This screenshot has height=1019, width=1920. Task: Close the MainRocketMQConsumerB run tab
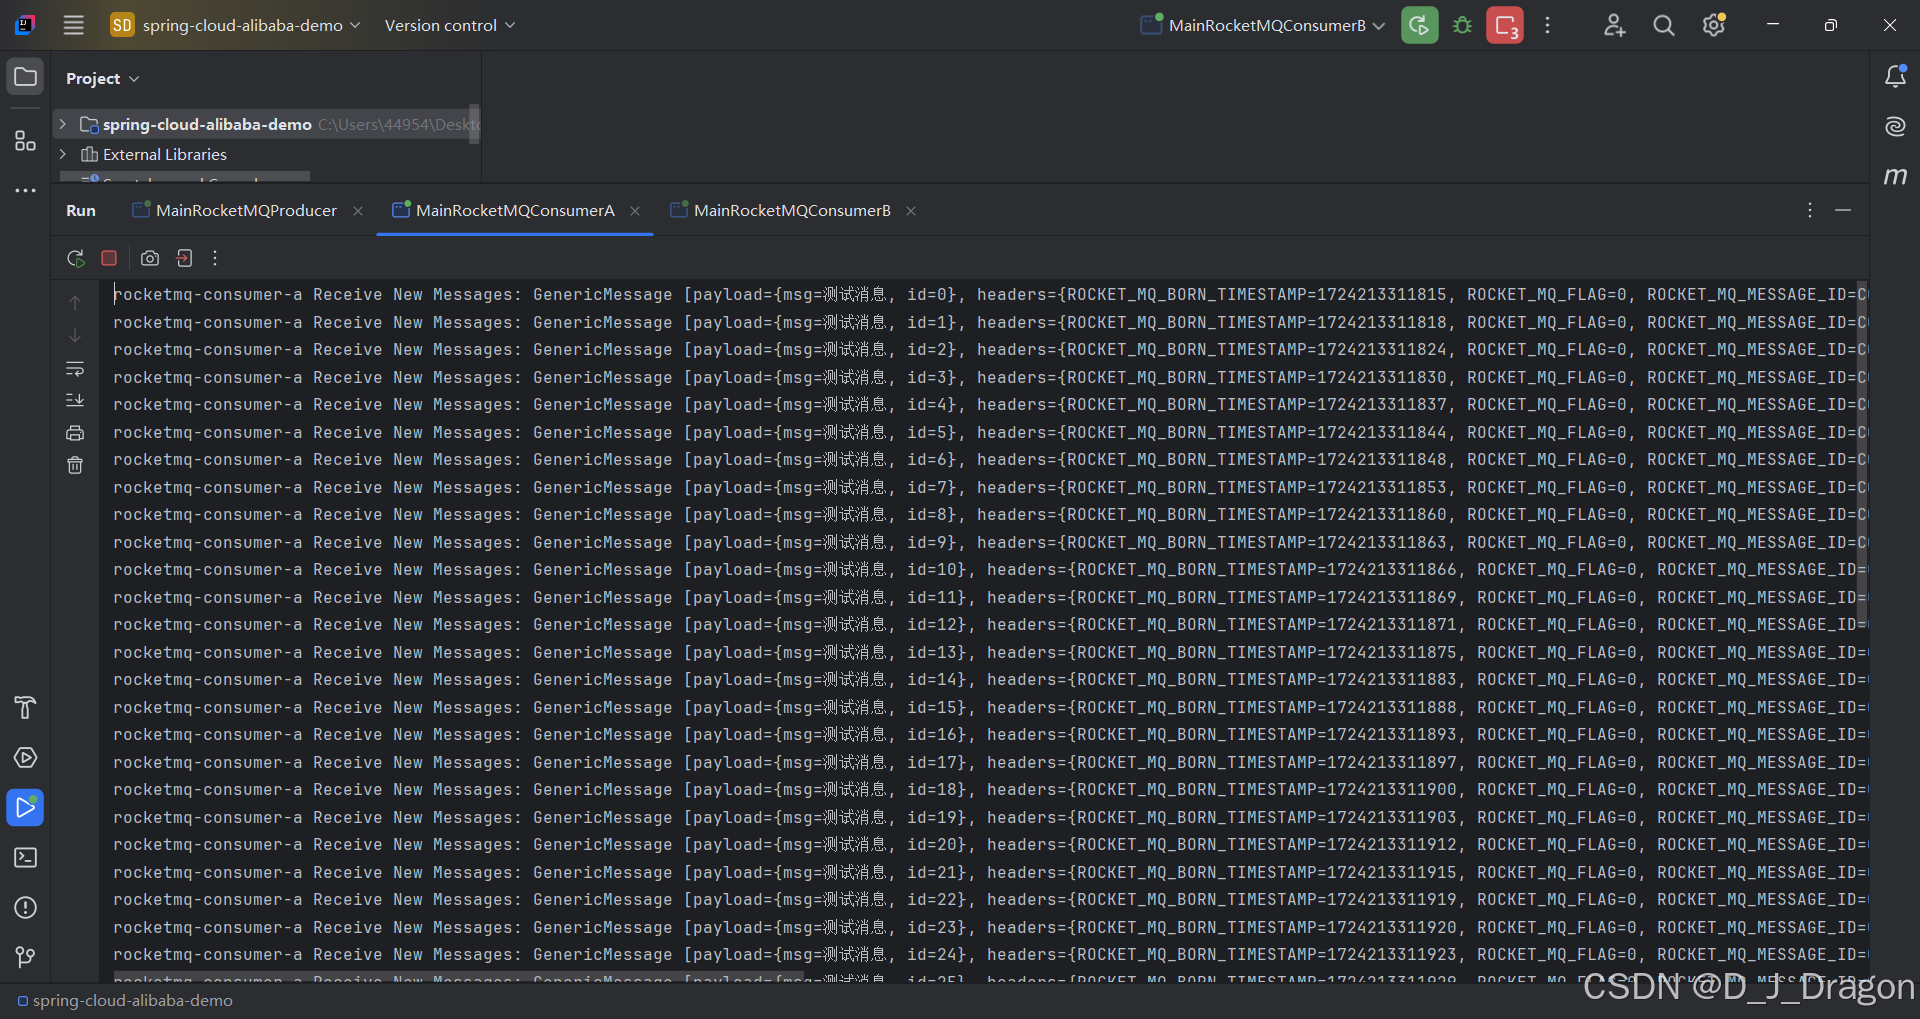click(911, 211)
